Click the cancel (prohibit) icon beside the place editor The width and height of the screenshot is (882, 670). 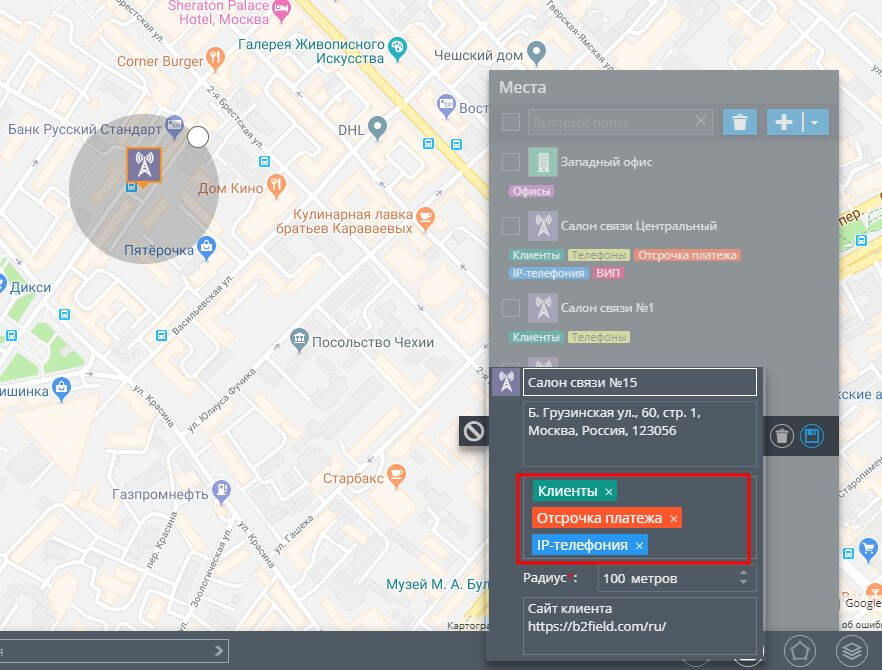pos(474,431)
